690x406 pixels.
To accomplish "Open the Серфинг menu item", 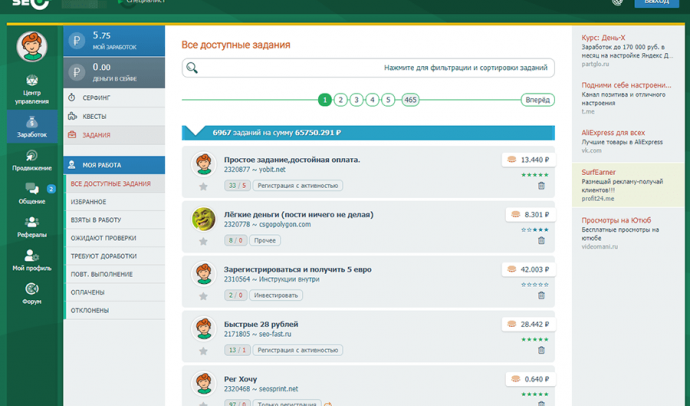I will point(114,98).
